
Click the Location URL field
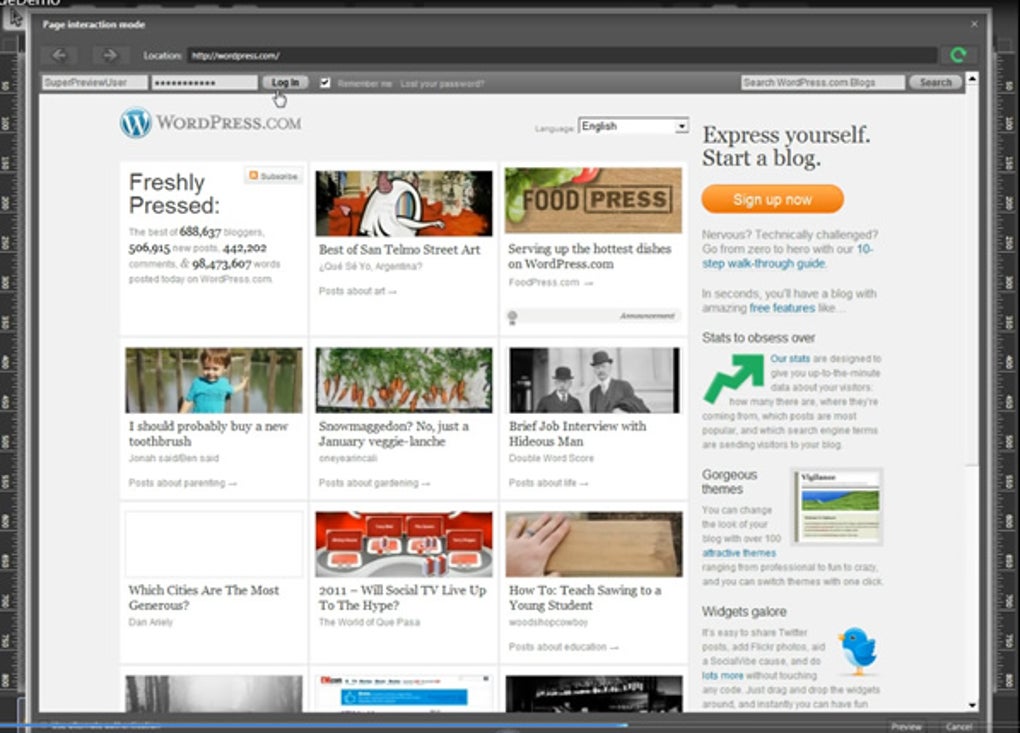pos(562,56)
